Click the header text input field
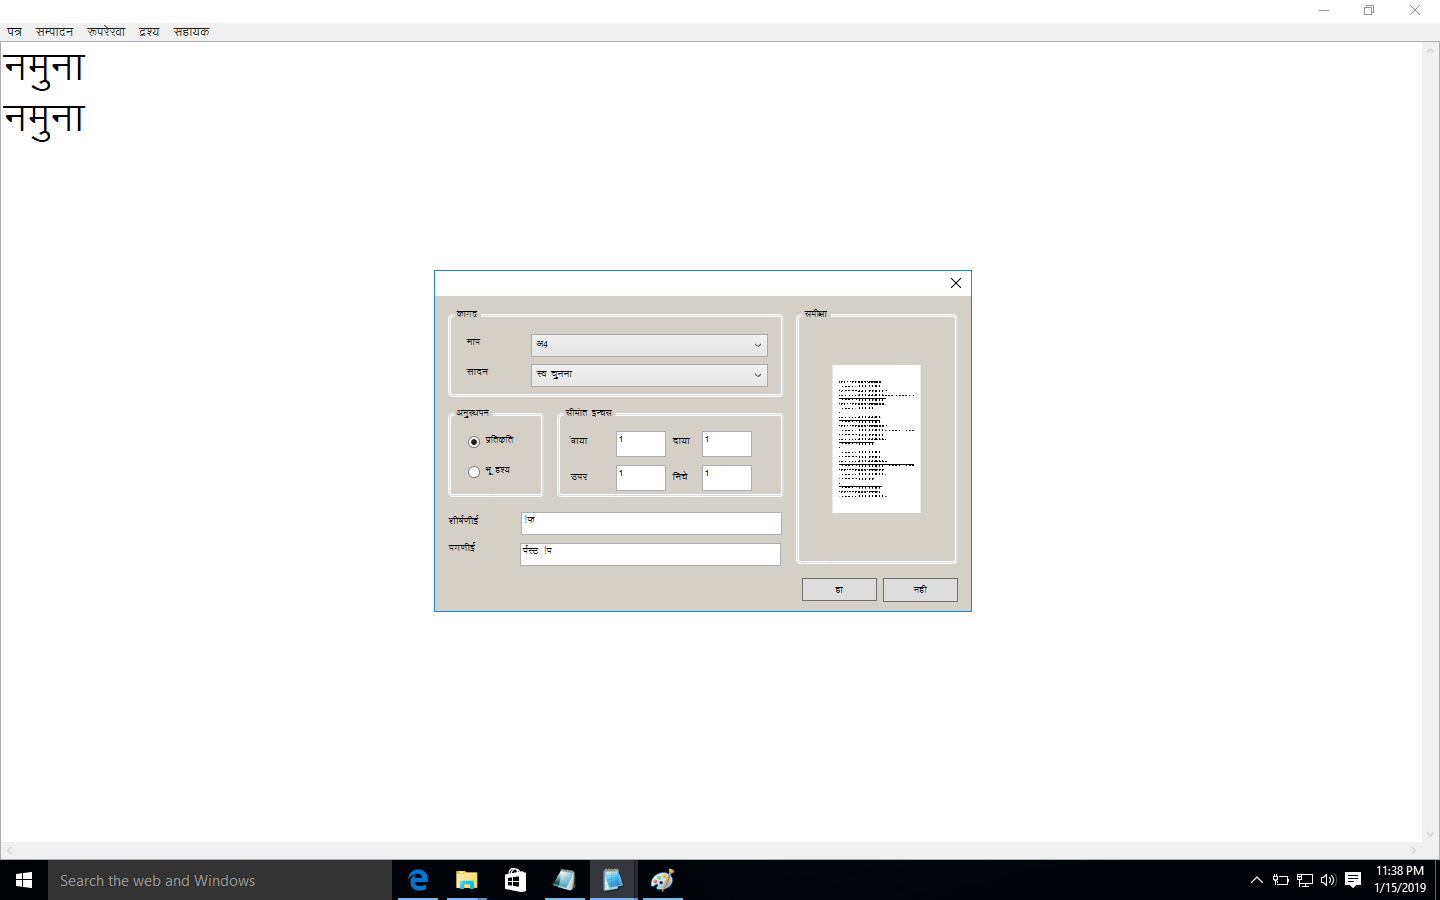This screenshot has height=900, width=1440. 651,523
